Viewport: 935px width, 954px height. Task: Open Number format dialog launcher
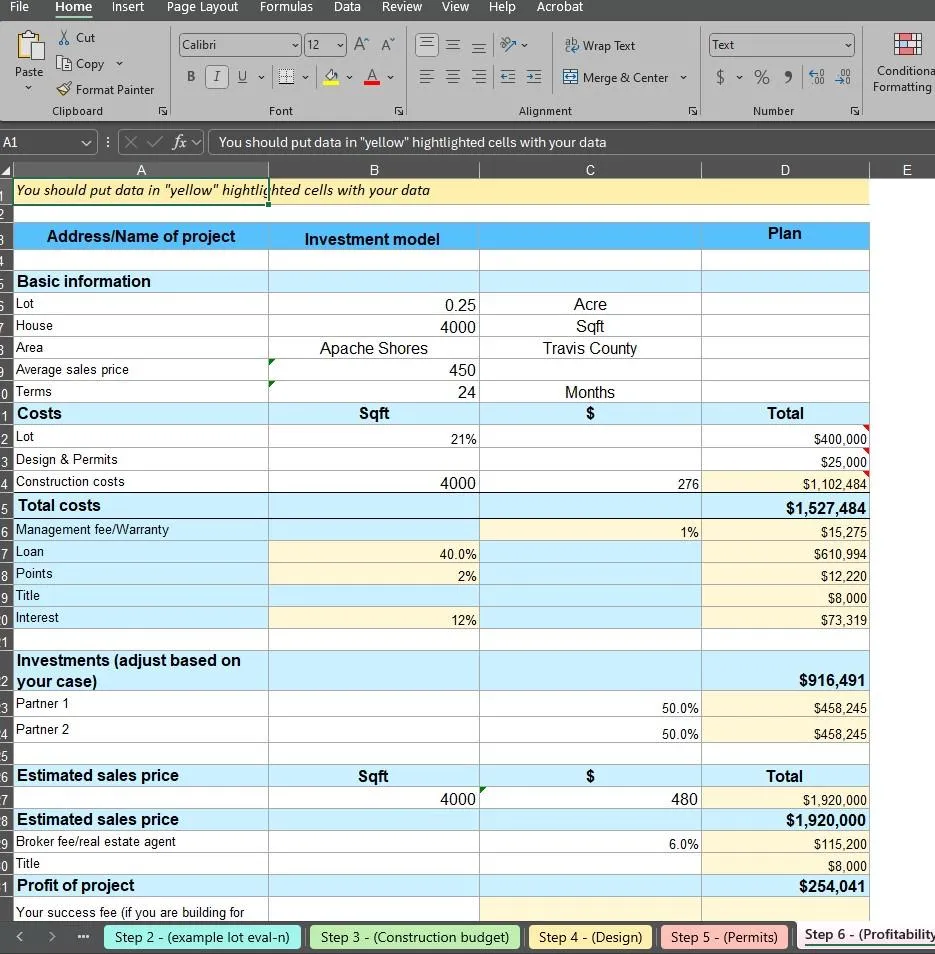click(x=855, y=111)
